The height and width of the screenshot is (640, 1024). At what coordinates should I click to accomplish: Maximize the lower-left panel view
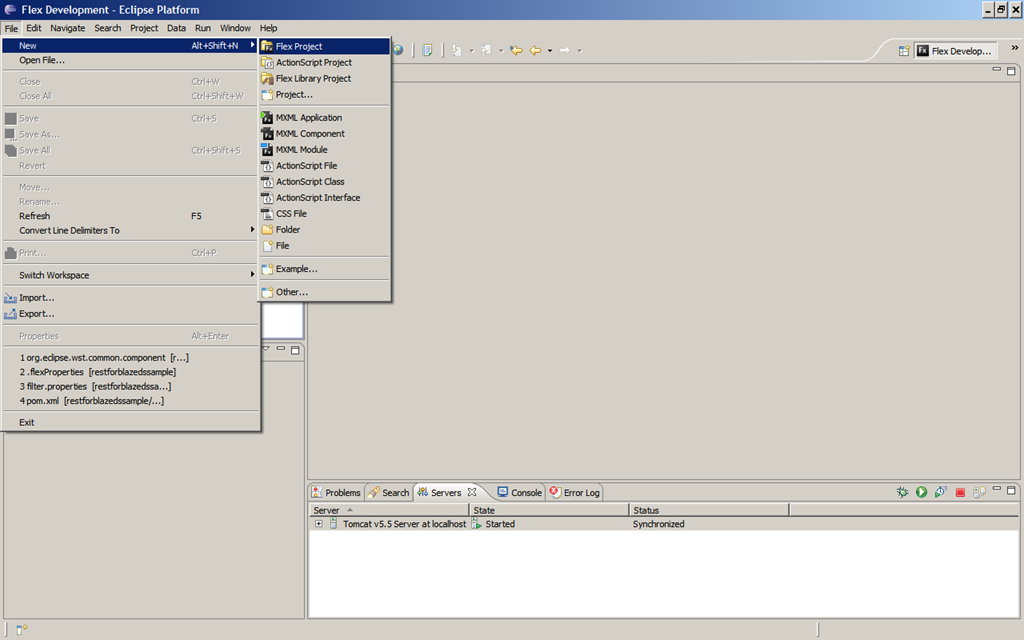(295, 350)
